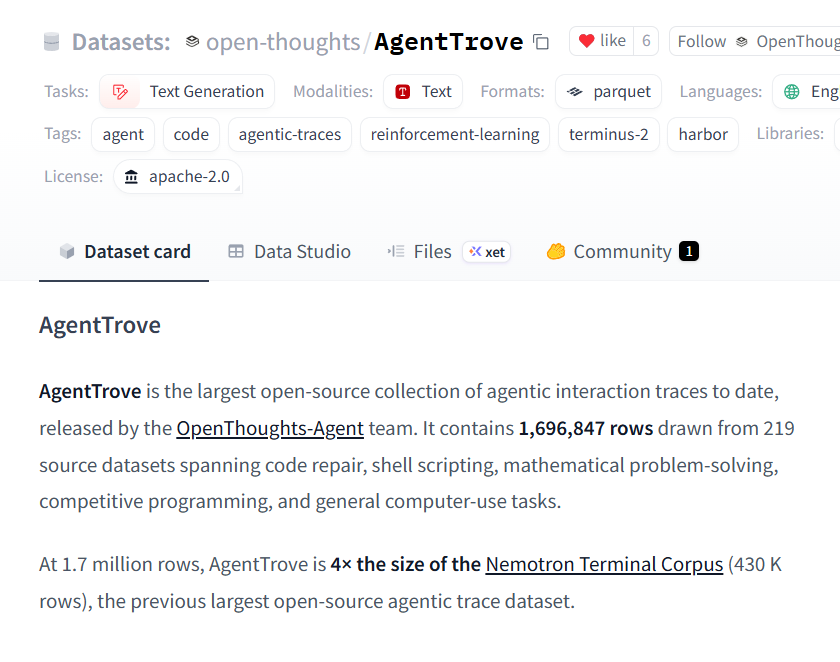This screenshot has height=662, width=840.
Task: Click the Files list icon
Action: (396, 251)
